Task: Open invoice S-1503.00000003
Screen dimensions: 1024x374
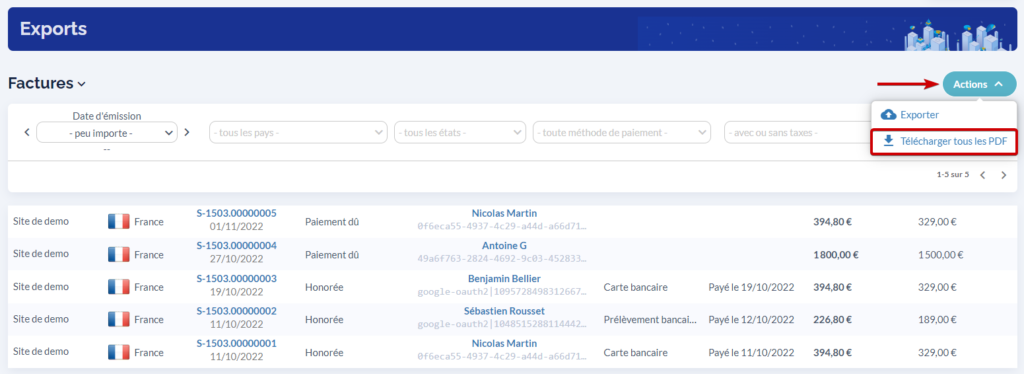Action: (236, 278)
